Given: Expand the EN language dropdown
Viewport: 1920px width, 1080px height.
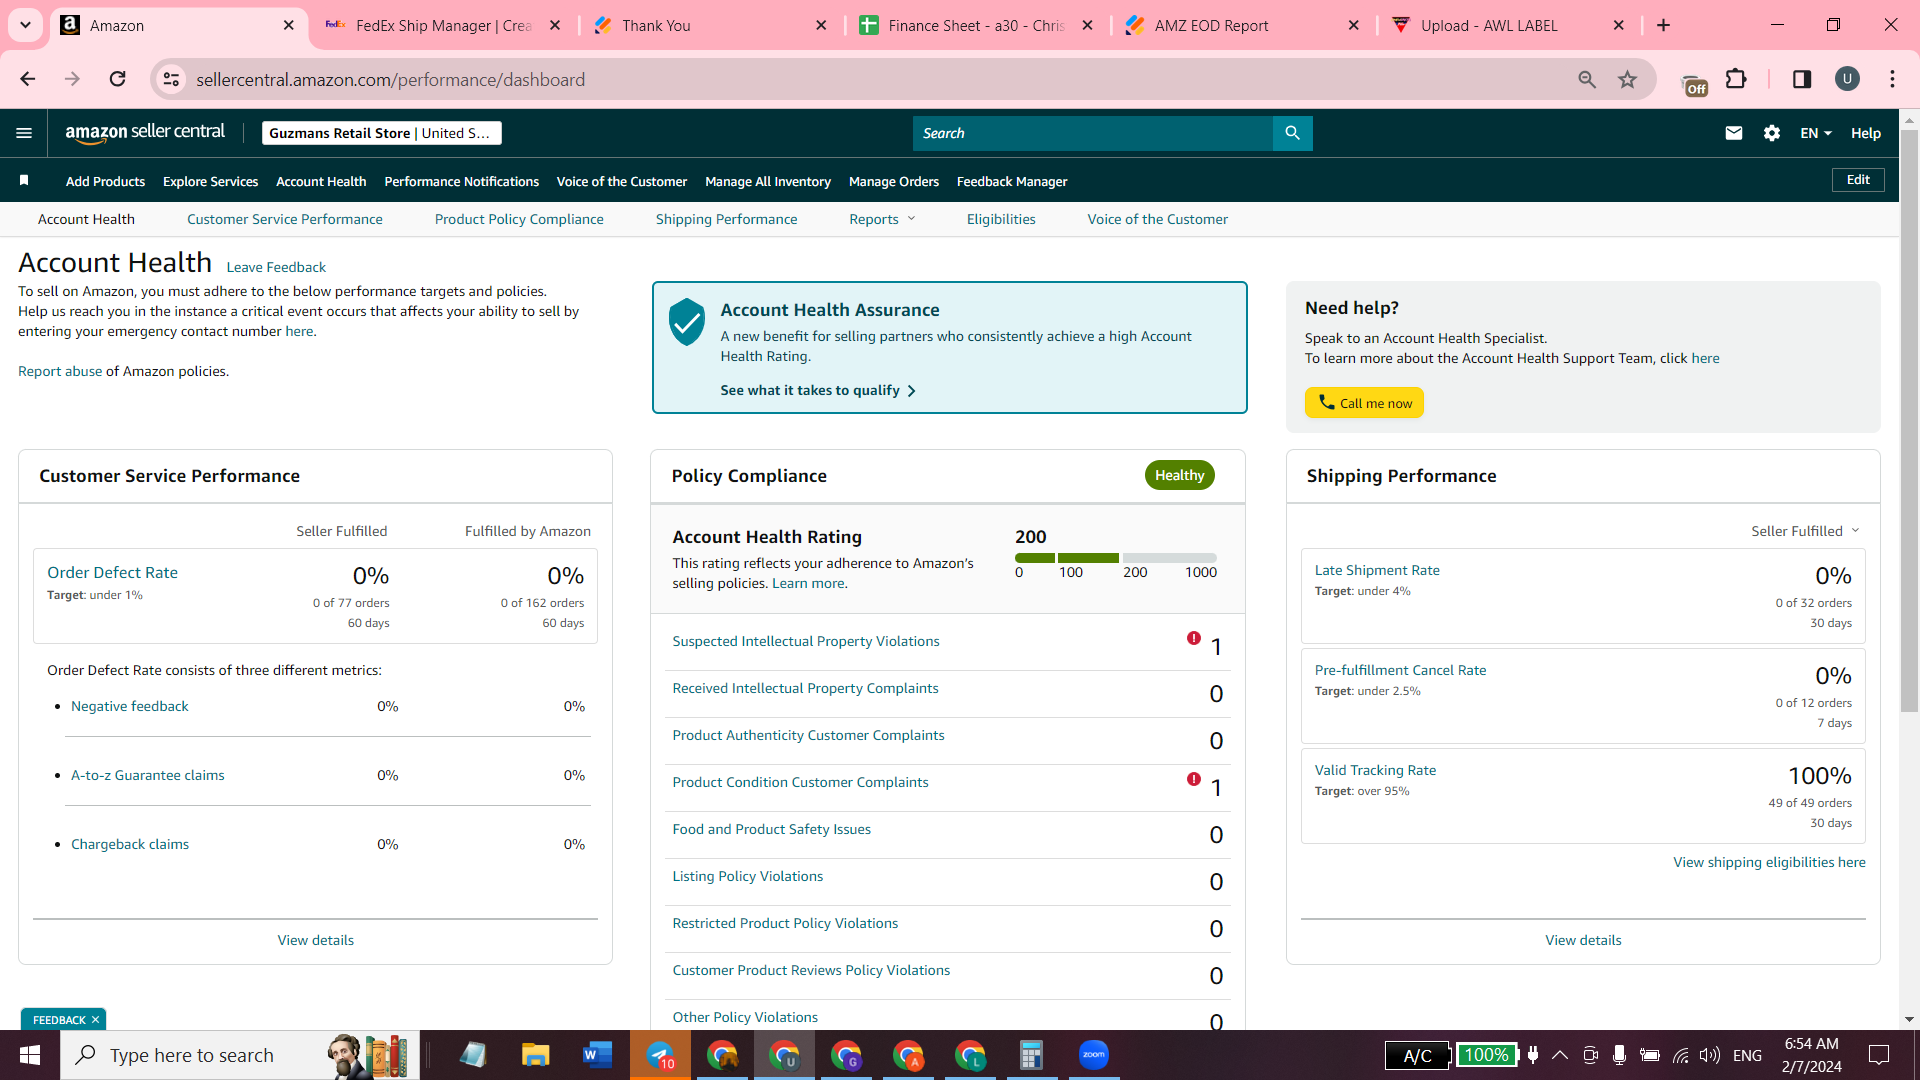Looking at the screenshot, I should tap(1815, 133).
